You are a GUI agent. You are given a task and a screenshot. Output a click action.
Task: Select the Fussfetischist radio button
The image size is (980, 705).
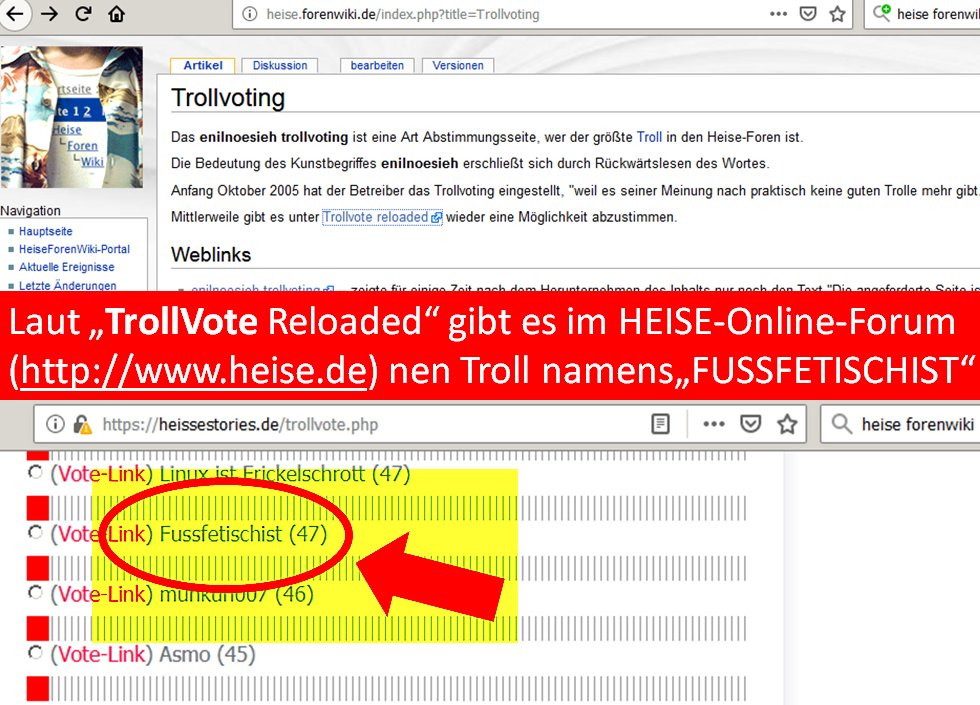pyautogui.click(x=36, y=532)
